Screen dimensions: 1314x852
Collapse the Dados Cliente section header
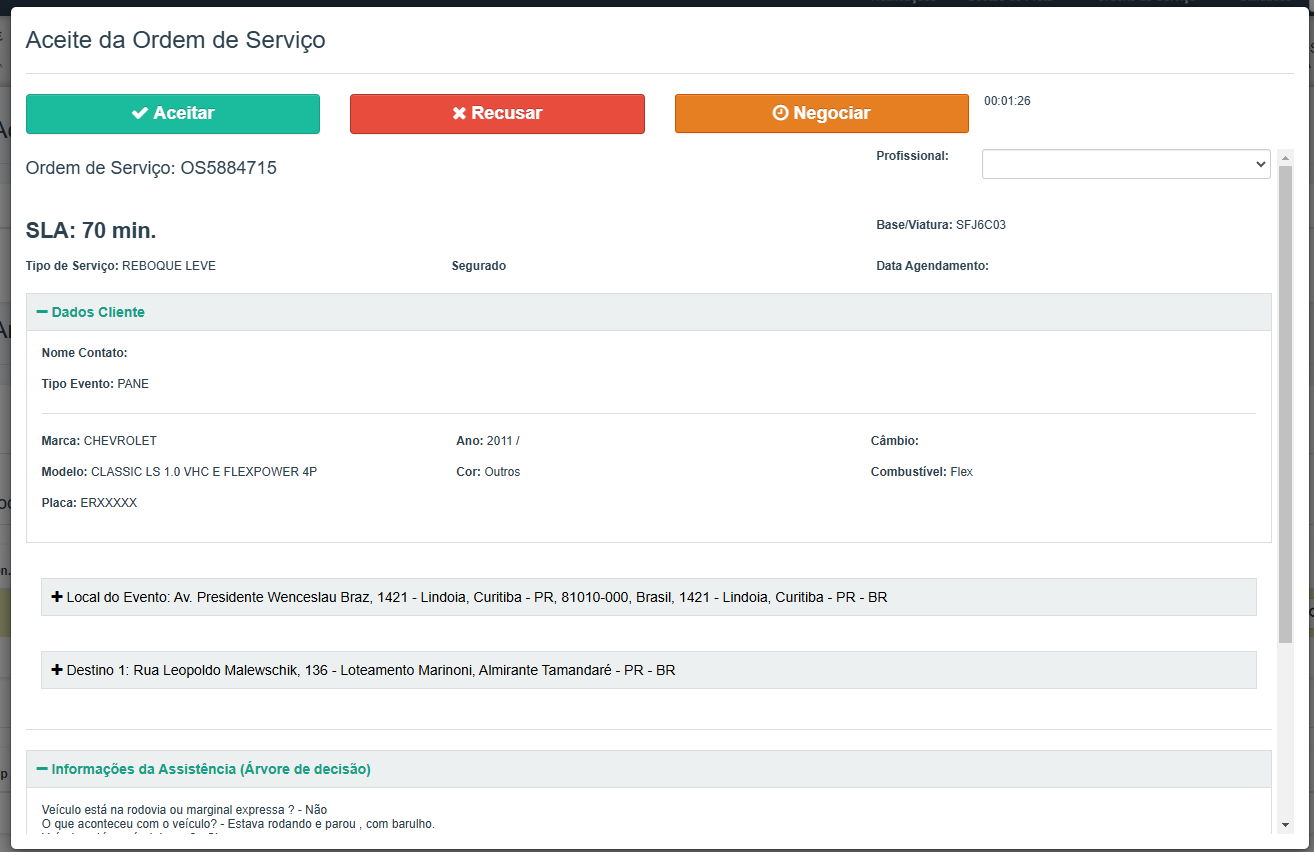tap(98, 312)
